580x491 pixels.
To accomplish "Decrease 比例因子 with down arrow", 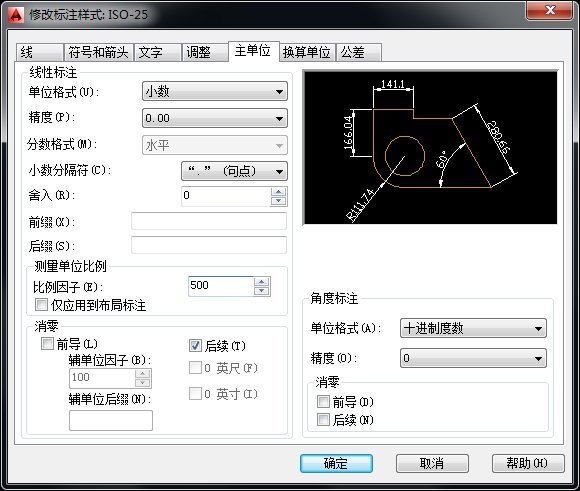I will click(x=262, y=291).
